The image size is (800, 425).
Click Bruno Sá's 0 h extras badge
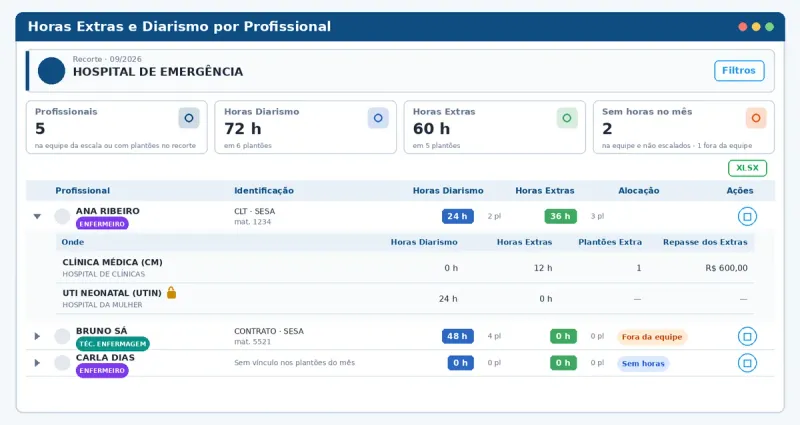pos(563,336)
